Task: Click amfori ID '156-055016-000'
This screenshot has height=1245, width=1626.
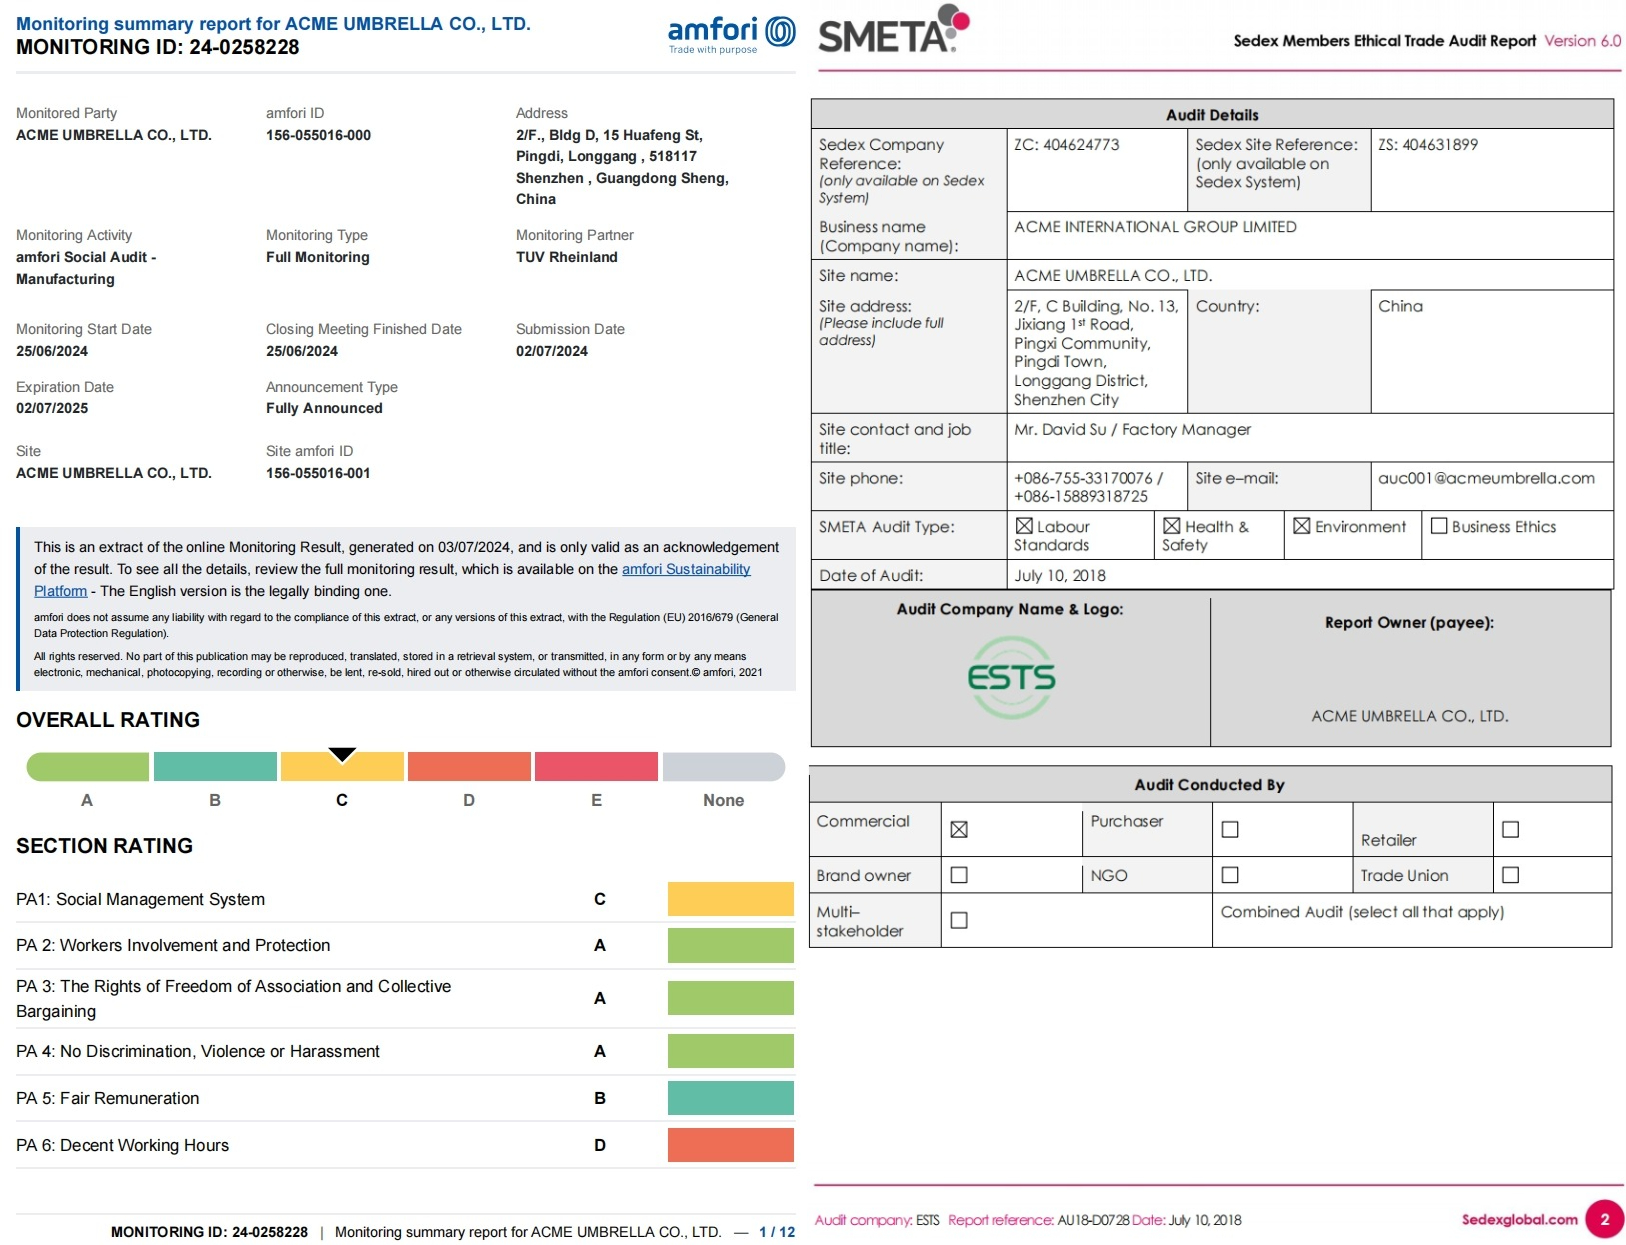Action: (318, 135)
